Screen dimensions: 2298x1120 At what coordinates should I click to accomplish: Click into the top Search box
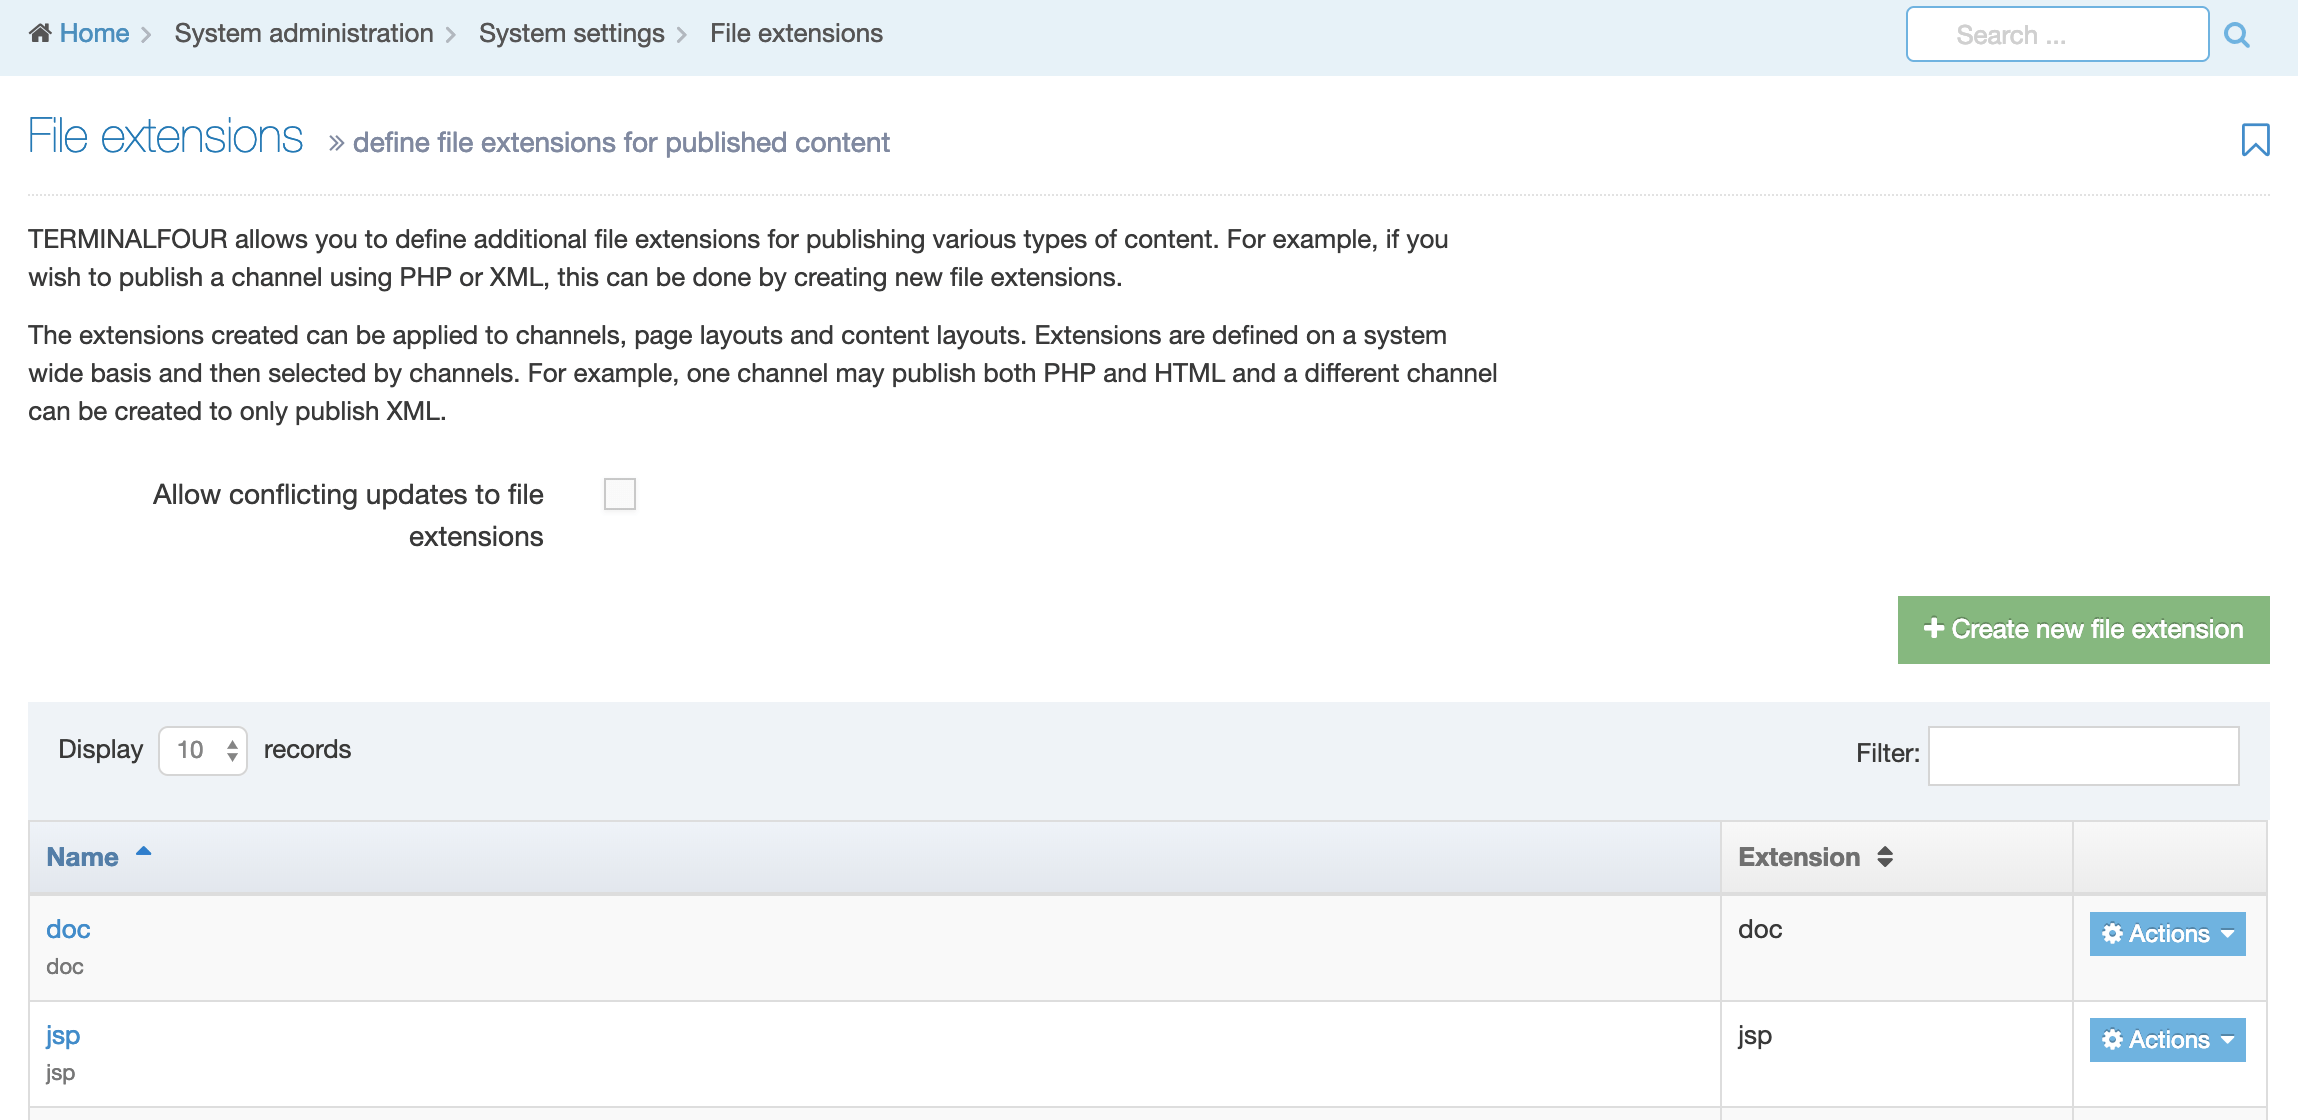coord(2057,35)
